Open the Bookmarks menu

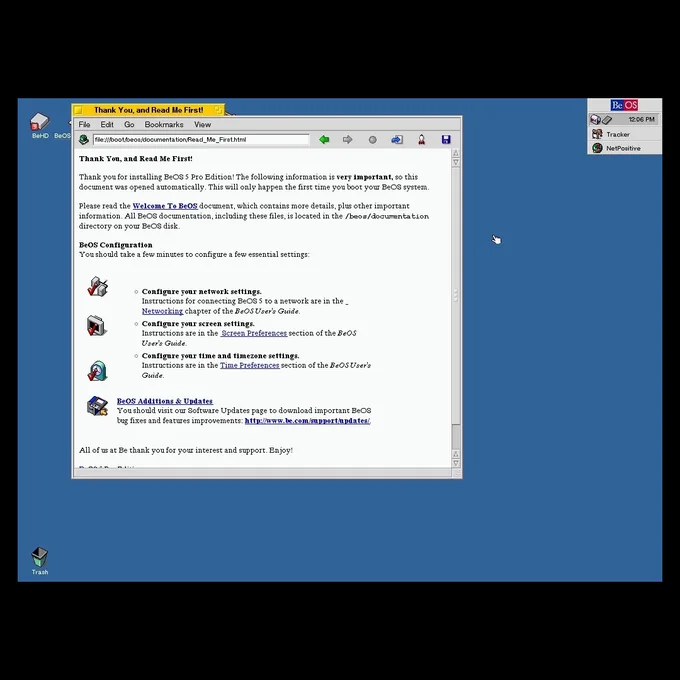coord(164,124)
